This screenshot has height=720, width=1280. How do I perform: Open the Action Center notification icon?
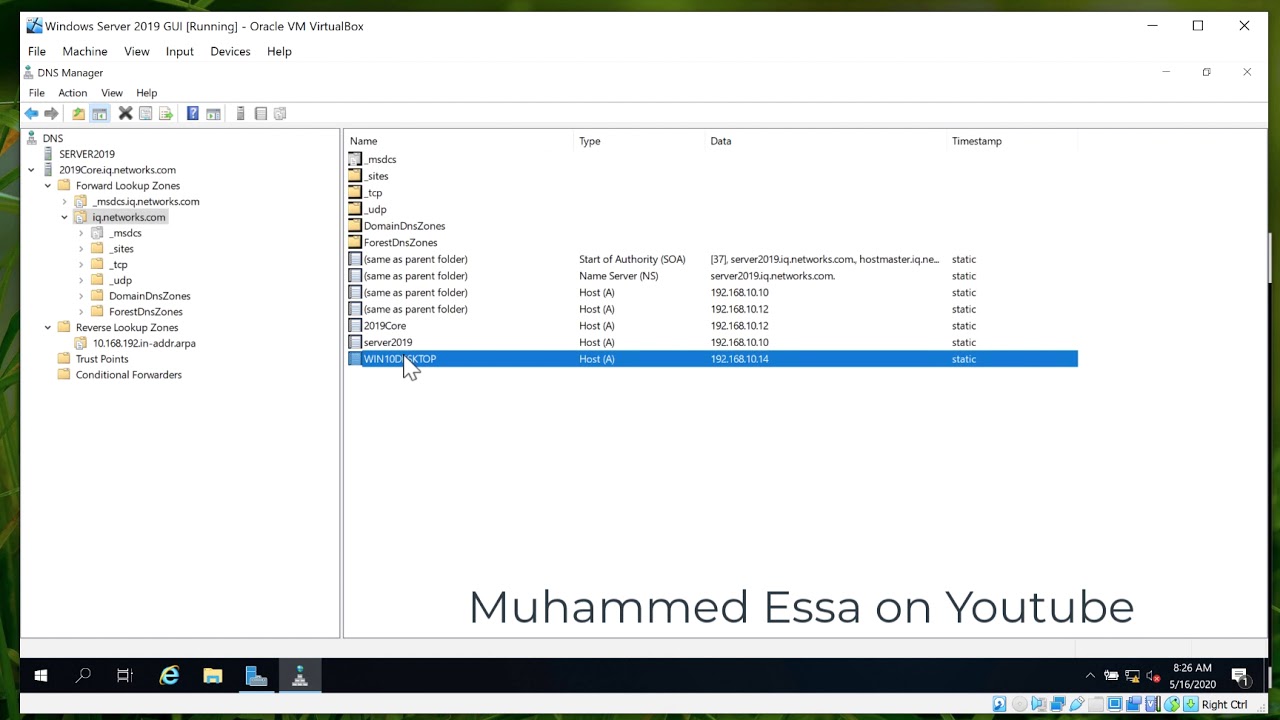(x=1240, y=677)
